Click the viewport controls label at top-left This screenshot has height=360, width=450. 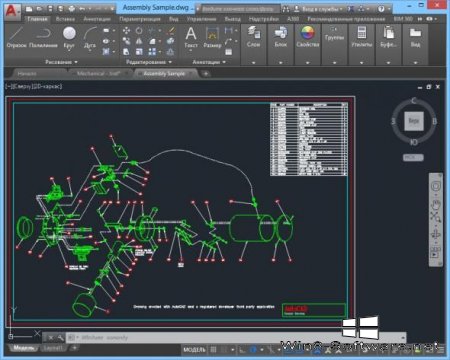pyautogui.click(x=33, y=86)
